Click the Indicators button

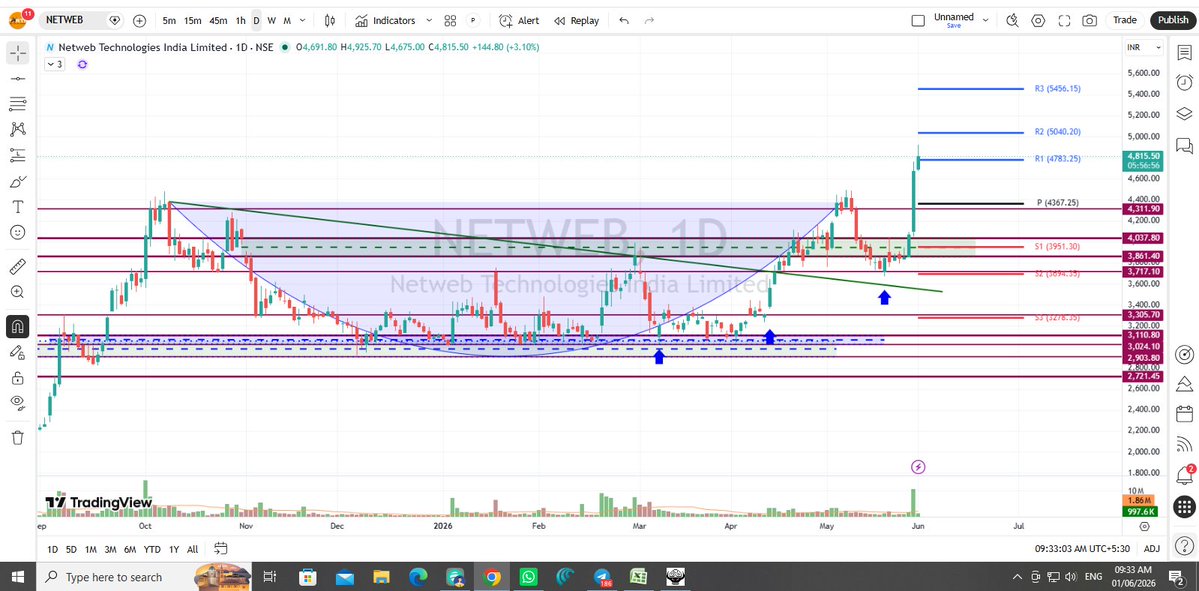pos(386,21)
